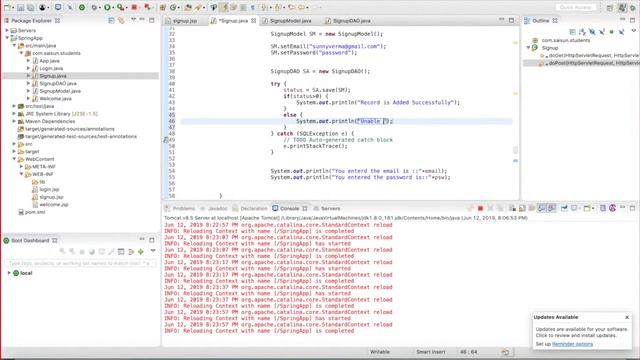Click the Run Last Tool toolbar icon

[x=120, y=7]
